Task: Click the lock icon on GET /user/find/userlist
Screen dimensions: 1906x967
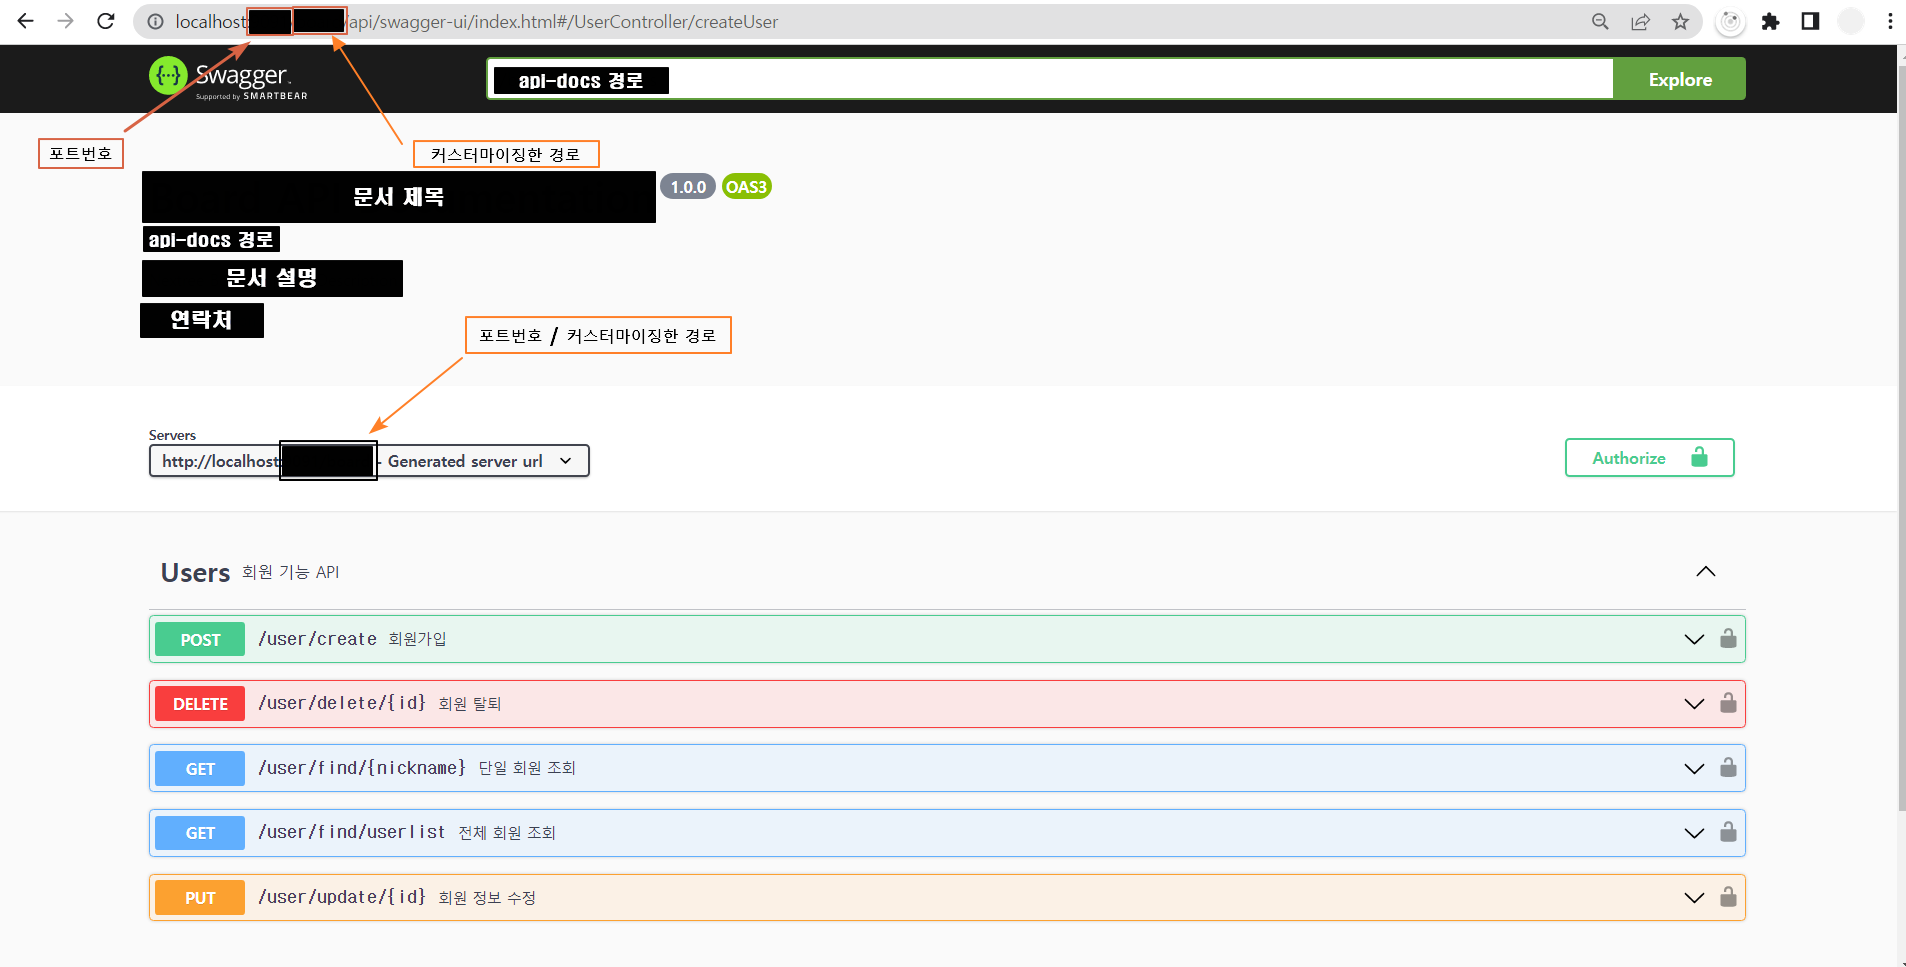Action: (x=1728, y=832)
